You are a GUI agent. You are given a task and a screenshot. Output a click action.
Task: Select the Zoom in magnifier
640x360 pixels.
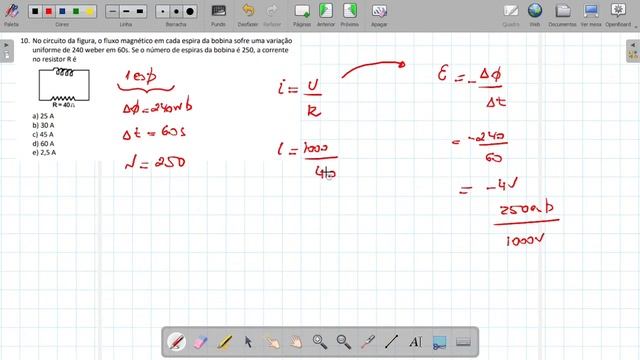320,342
